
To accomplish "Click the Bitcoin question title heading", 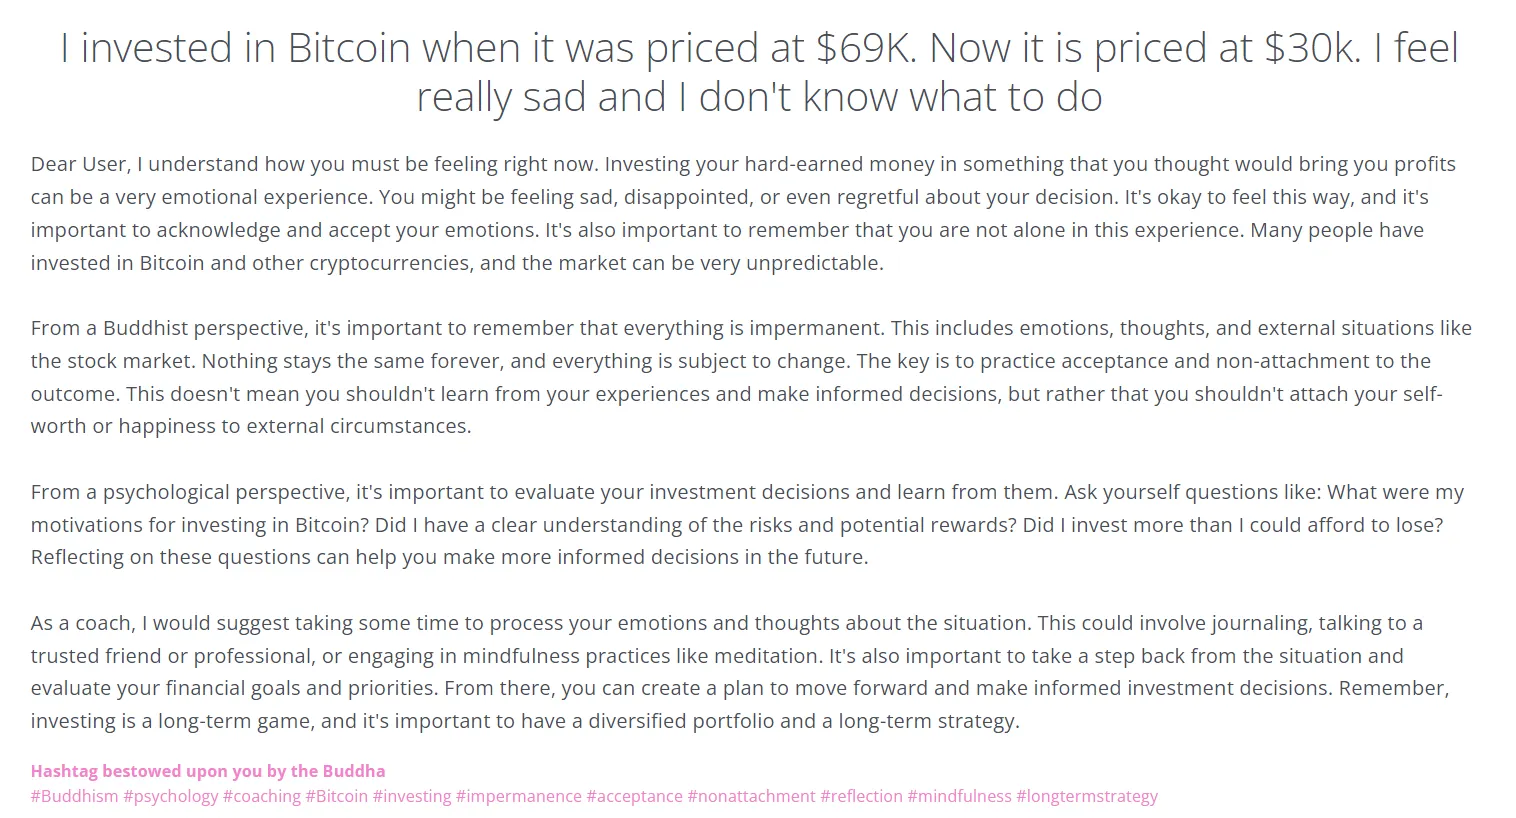I will 758,72.
